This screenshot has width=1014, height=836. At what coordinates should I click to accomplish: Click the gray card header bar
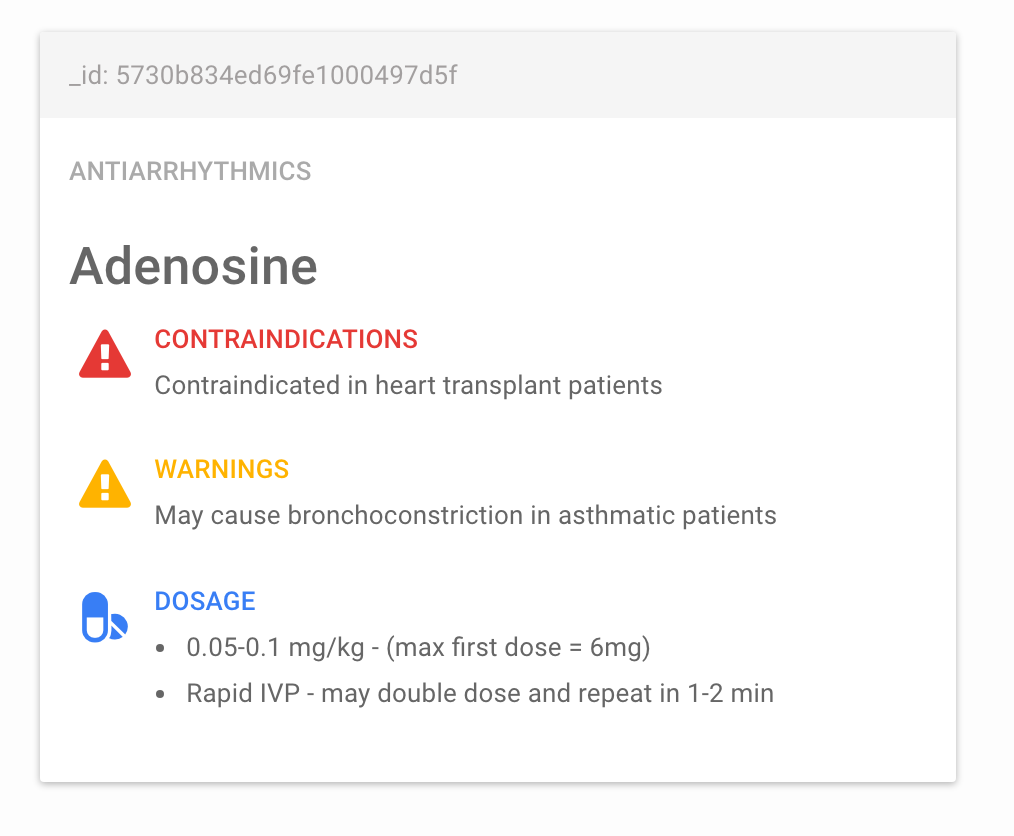498,75
